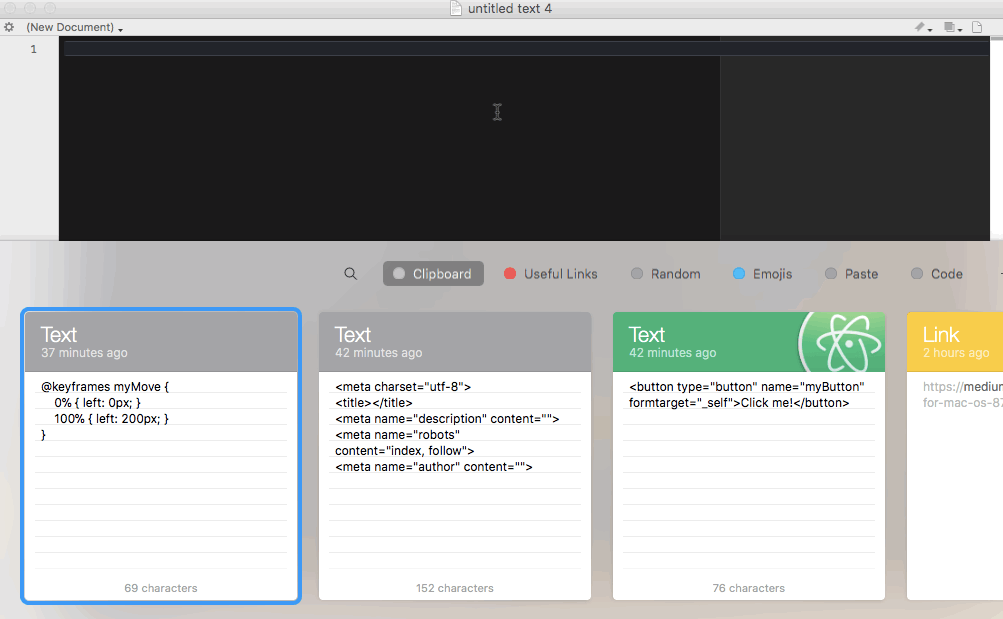Open the (New Document) dropdown

point(74,27)
